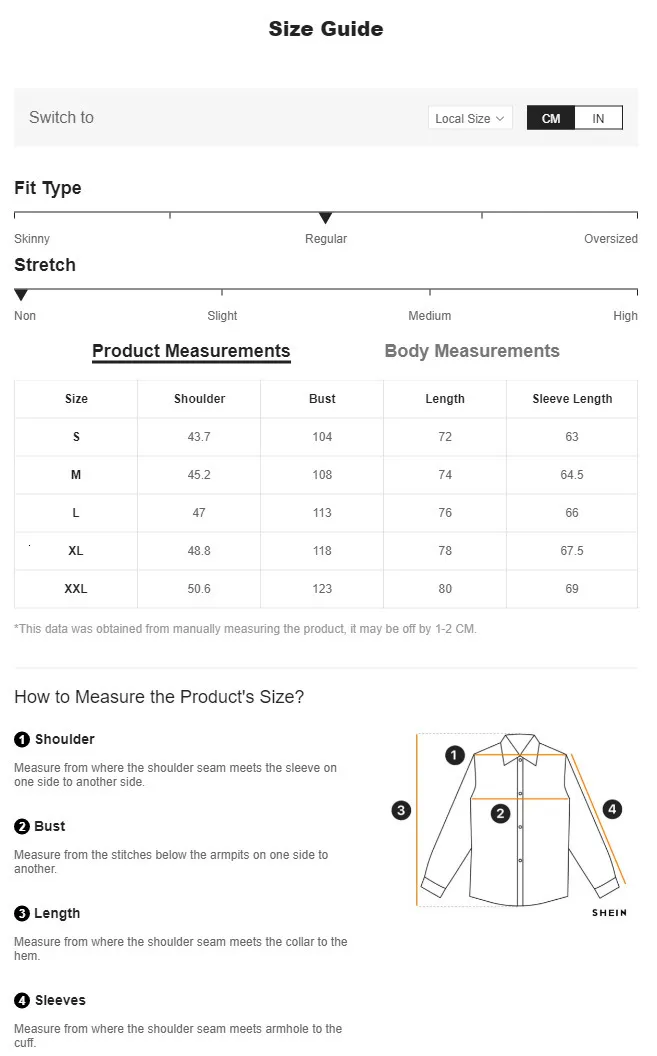Click the Stretch slider marker at Non
This screenshot has height=1056, width=657.
(x=21, y=295)
